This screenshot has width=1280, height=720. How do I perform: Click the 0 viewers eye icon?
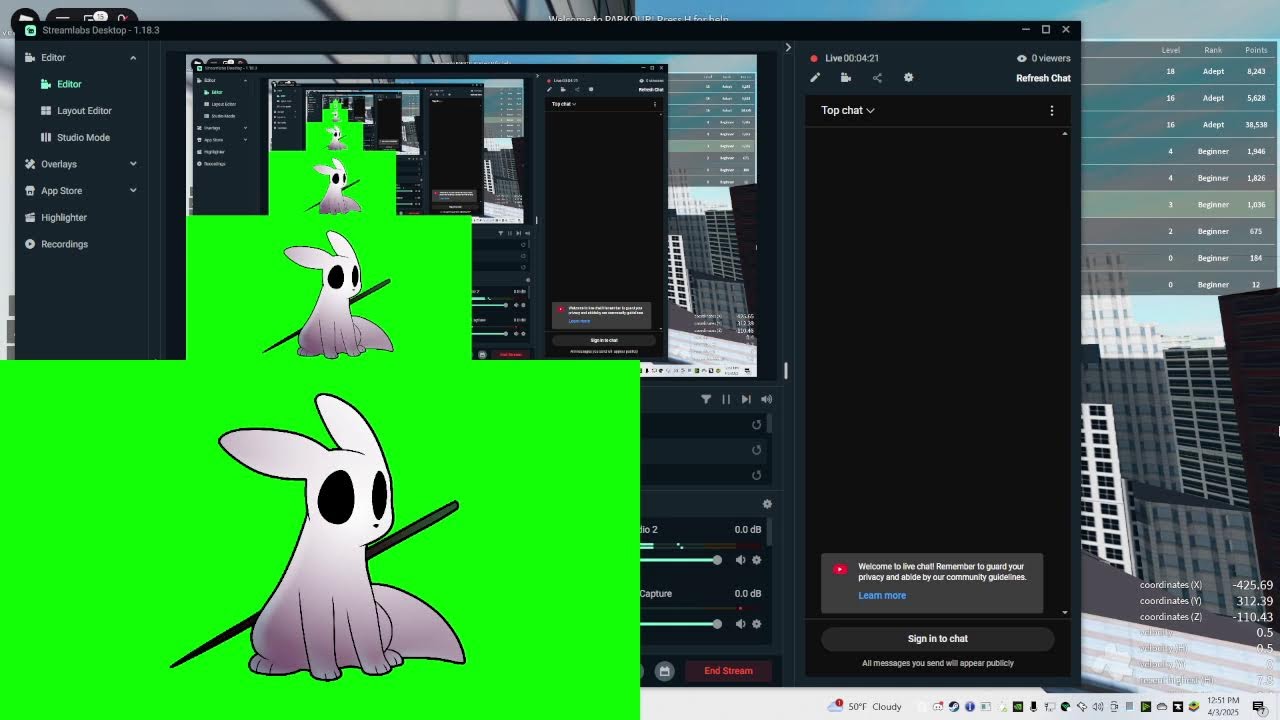[1021, 58]
